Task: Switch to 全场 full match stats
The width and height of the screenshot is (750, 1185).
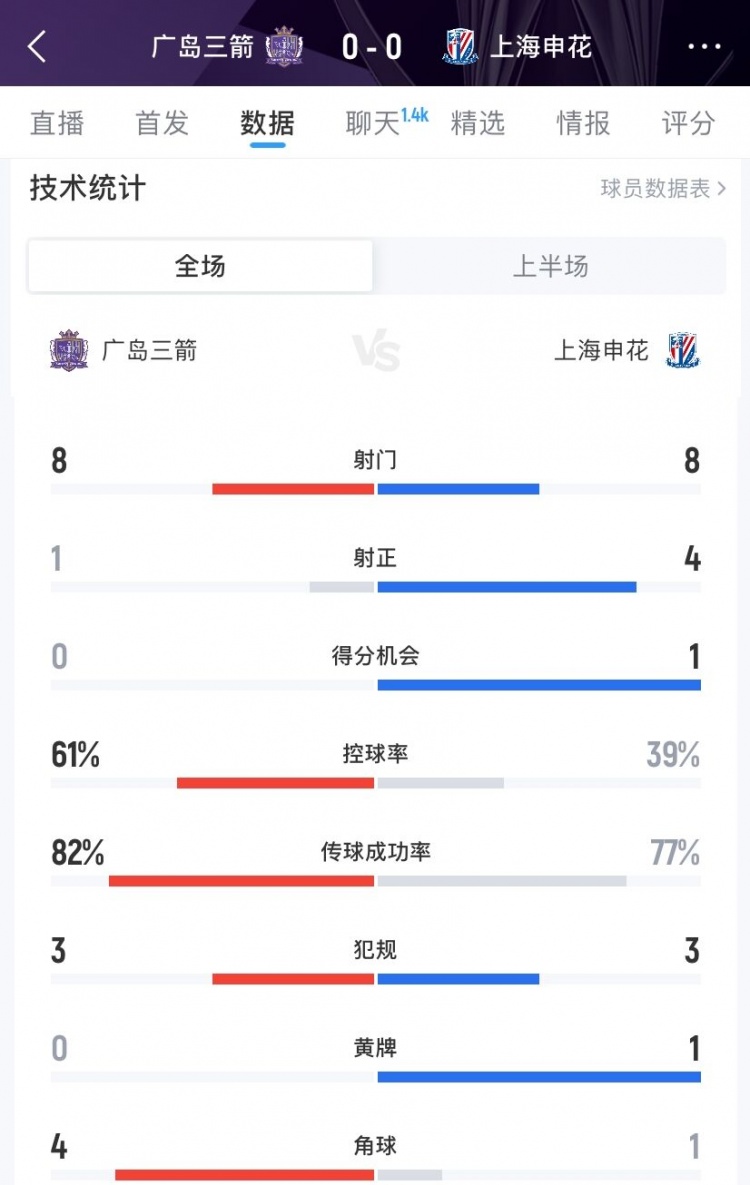Action: pyautogui.click(x=200, y=266)
